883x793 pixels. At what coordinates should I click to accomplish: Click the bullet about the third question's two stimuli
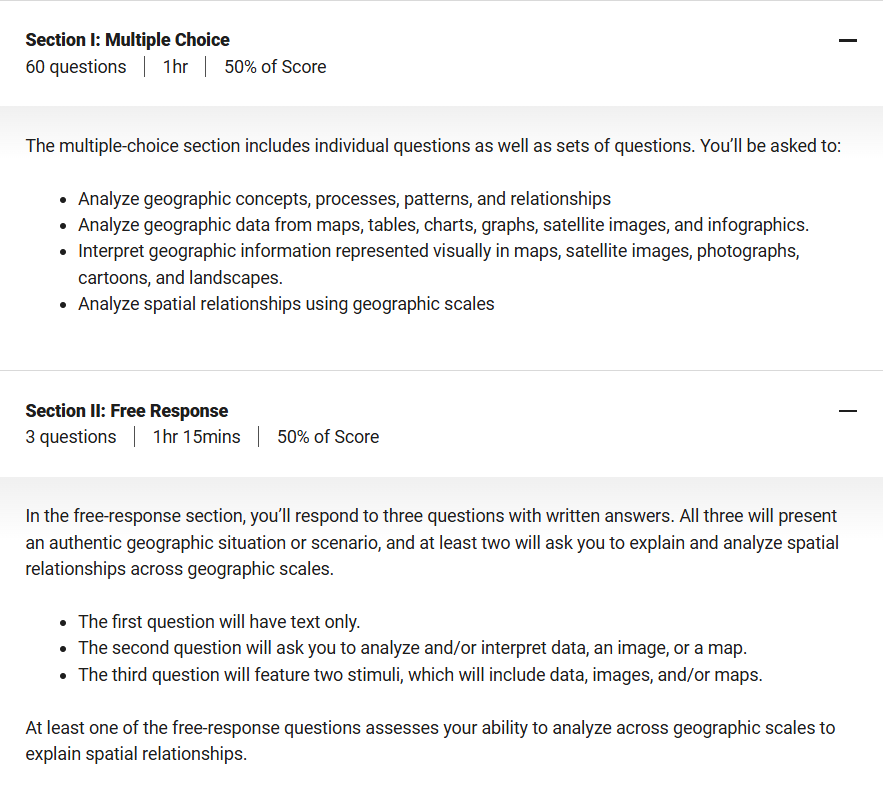pos(420,675)
